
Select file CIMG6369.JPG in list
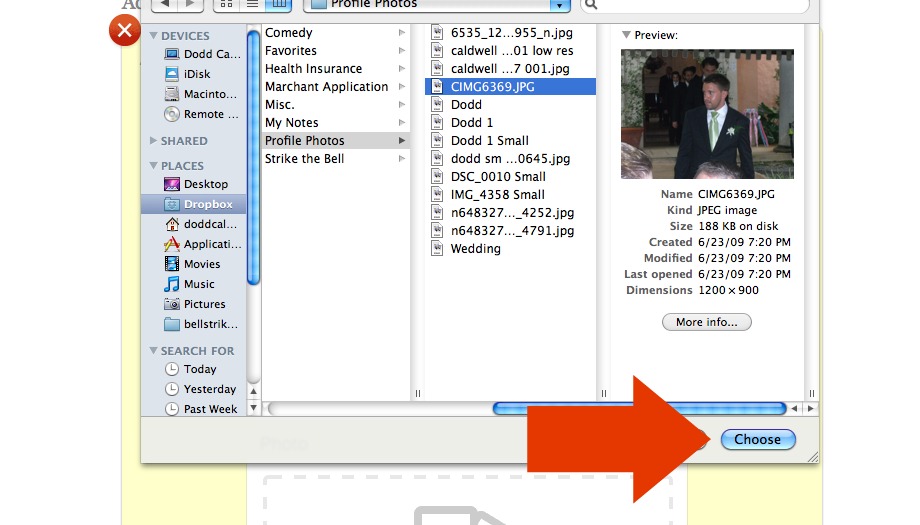point(510,87)
